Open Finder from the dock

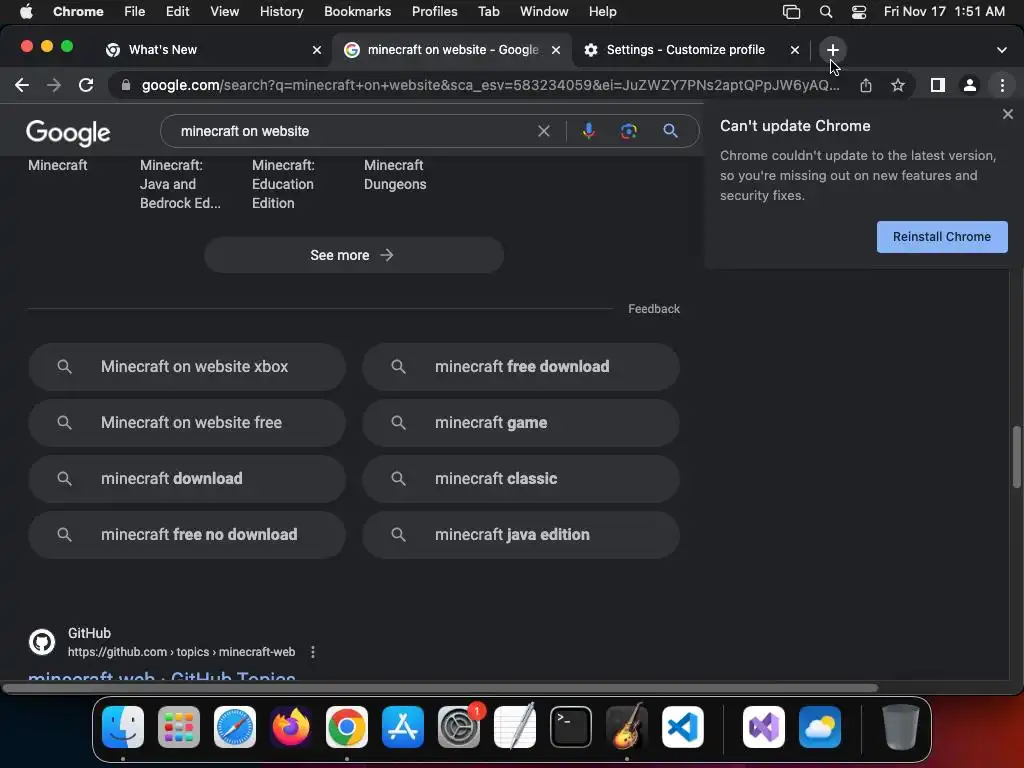point(123,727)
